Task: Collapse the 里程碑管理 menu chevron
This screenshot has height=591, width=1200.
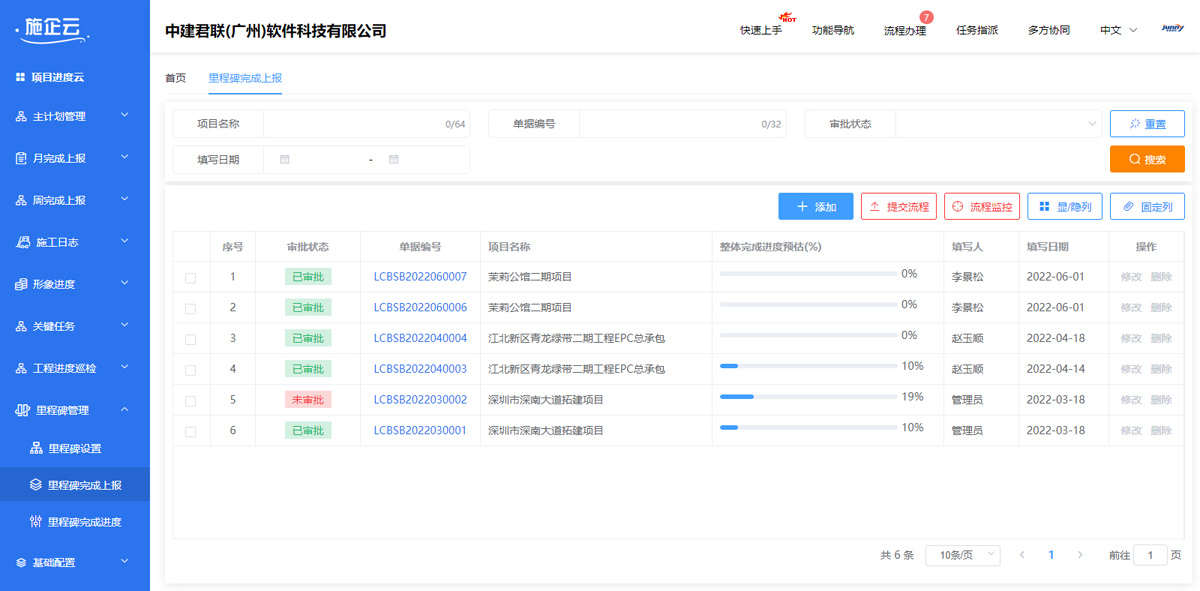Action: 125,409
